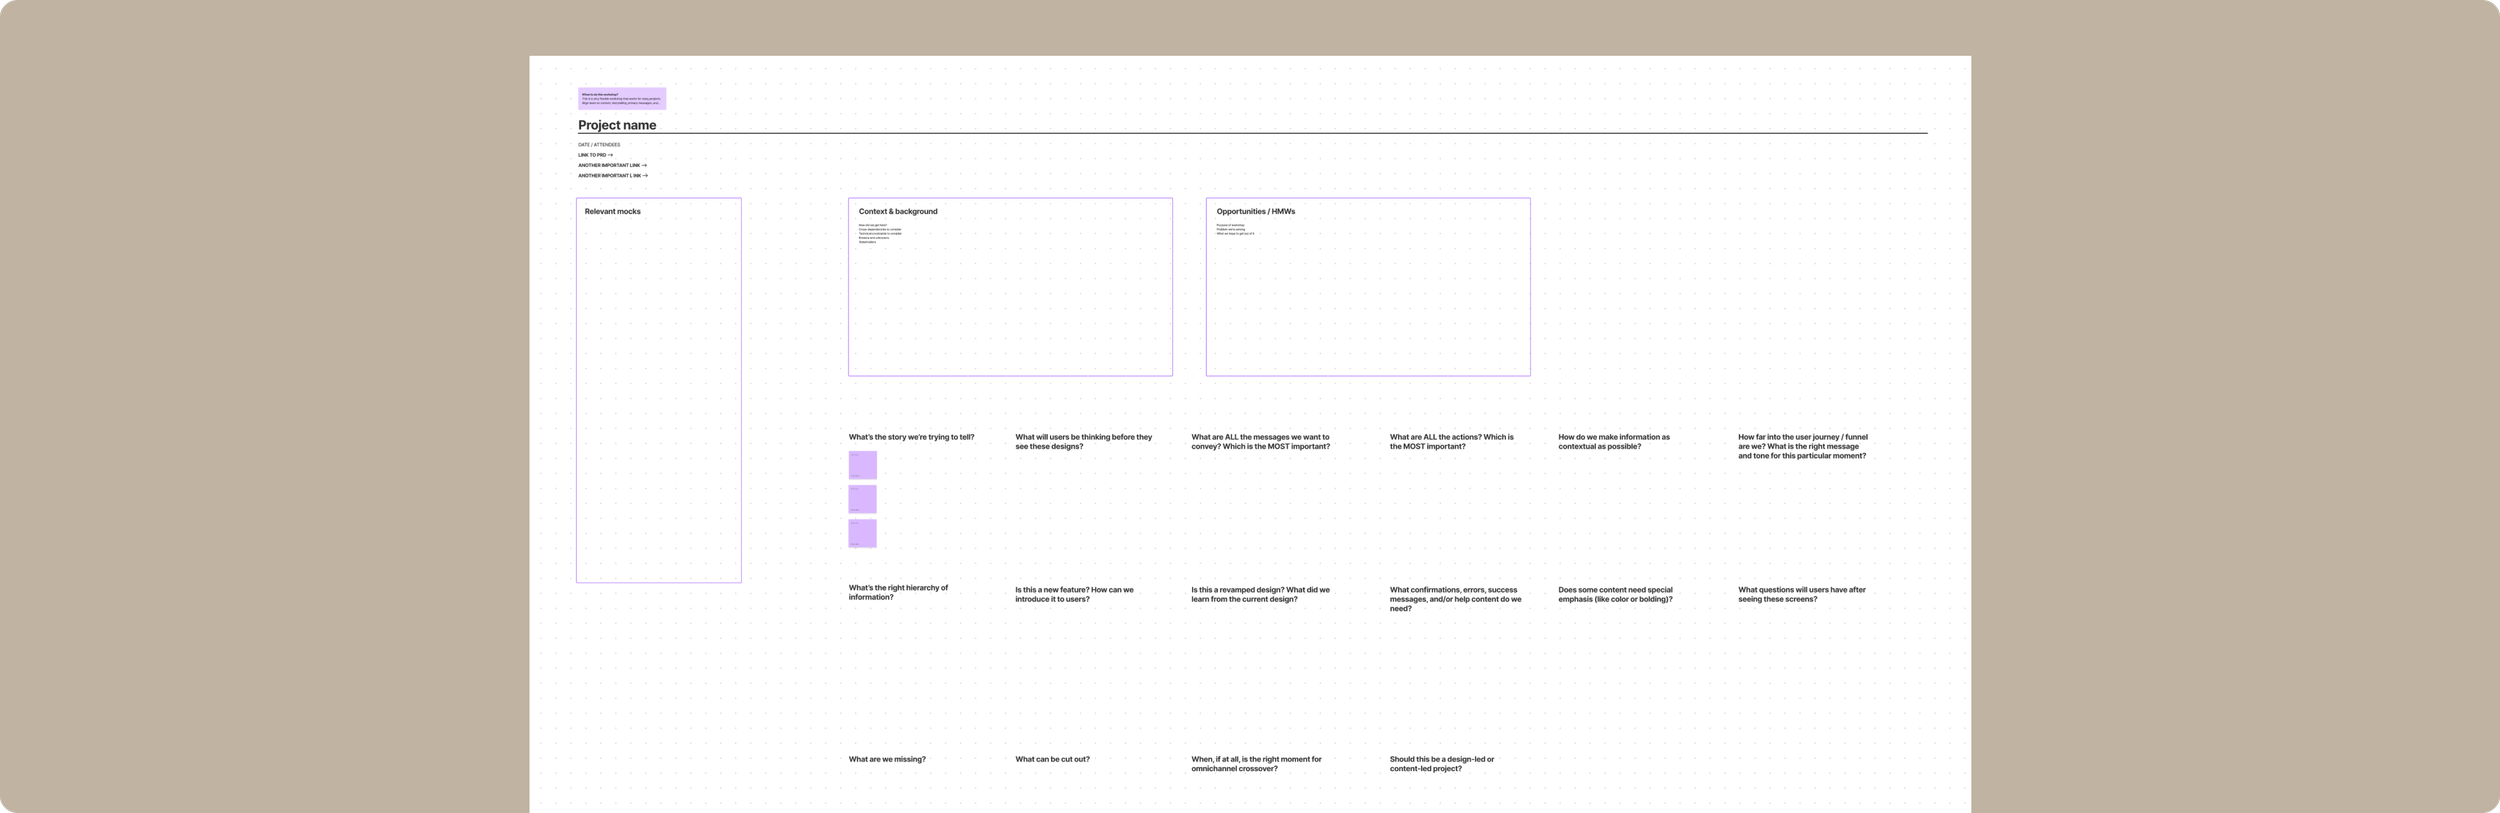Select "What questions will users have after seeing these screens?"

point(1802,594)
